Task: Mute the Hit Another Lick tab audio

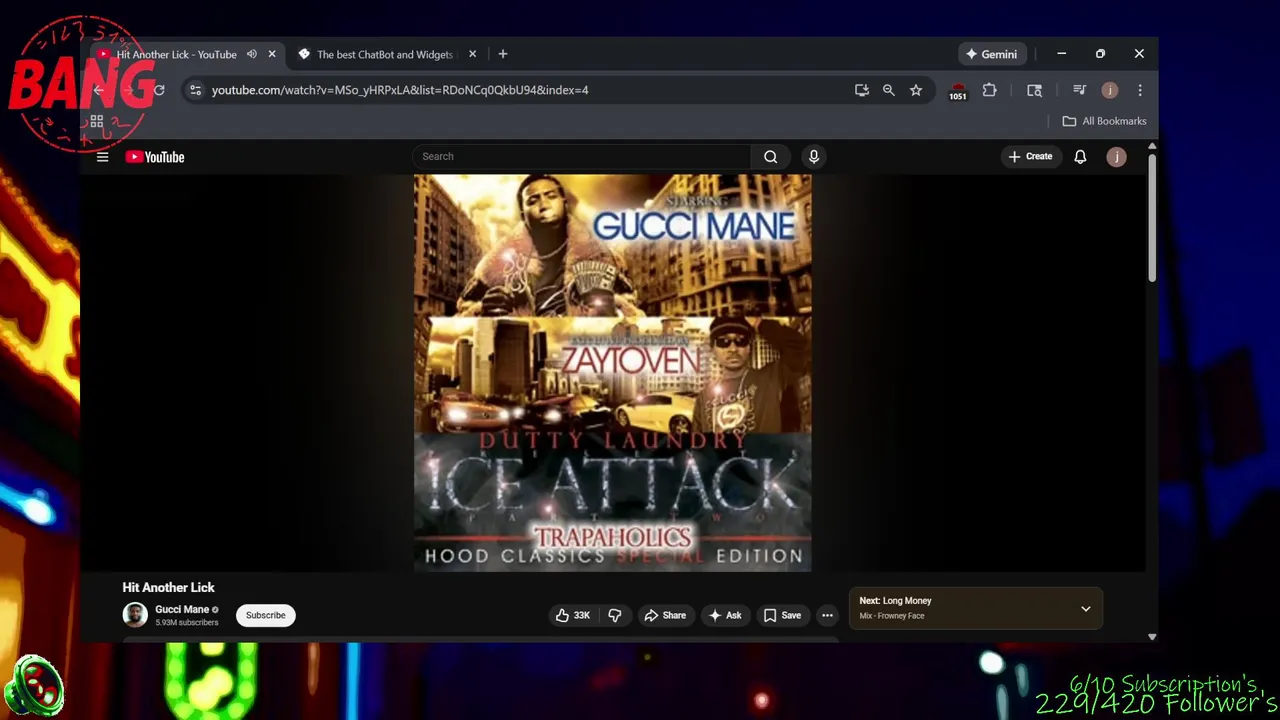Action: click(x=251, y=54)
